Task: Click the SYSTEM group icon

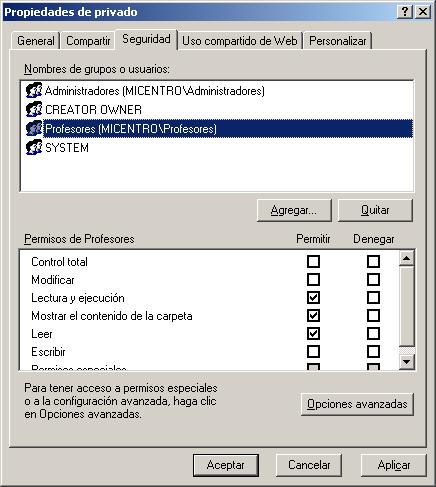Action: pyautogui.click(x=34, y=147)
